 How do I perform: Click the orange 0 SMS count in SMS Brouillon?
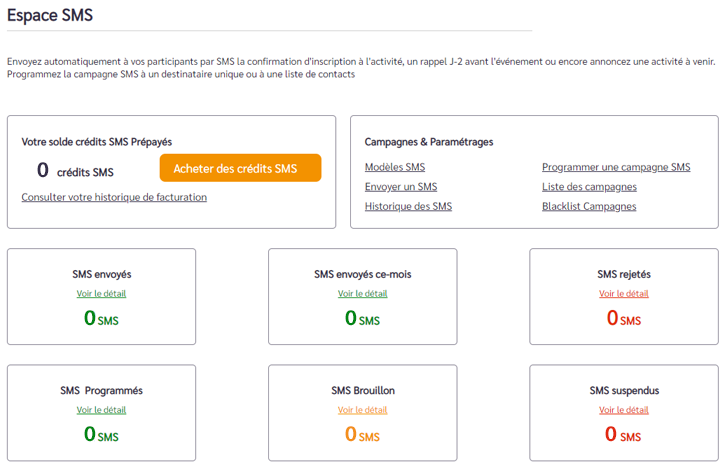362,435
